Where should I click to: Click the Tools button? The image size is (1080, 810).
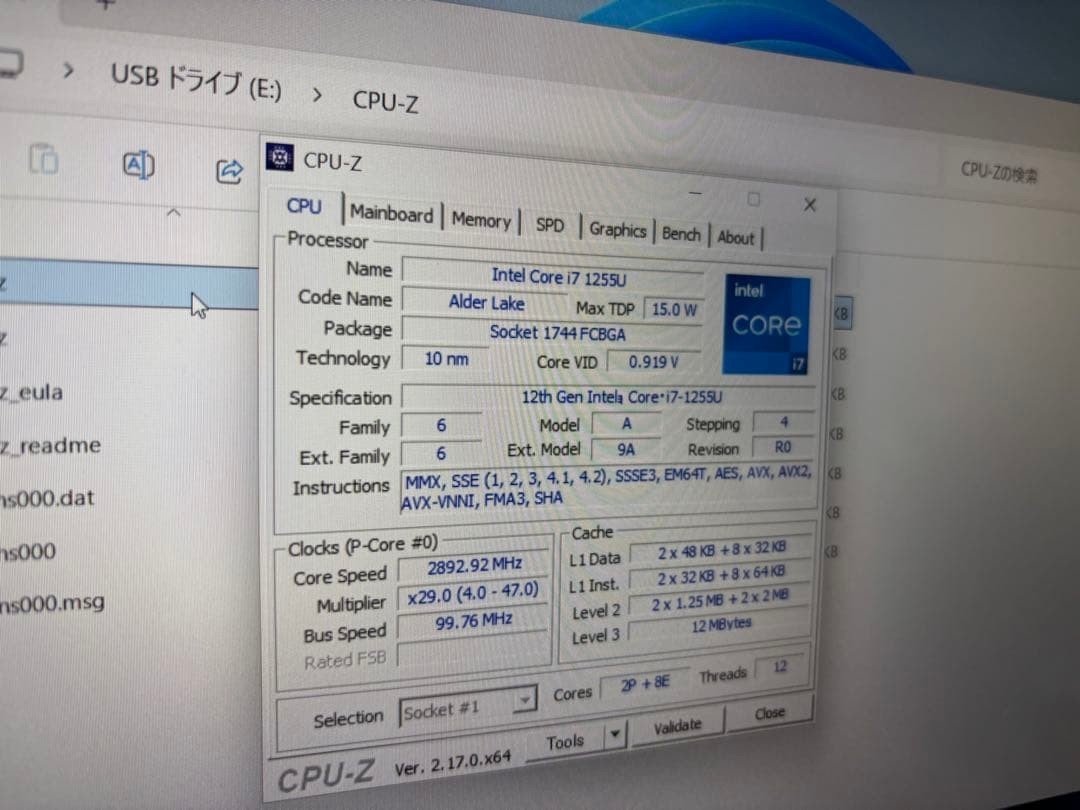pos(565,741)
